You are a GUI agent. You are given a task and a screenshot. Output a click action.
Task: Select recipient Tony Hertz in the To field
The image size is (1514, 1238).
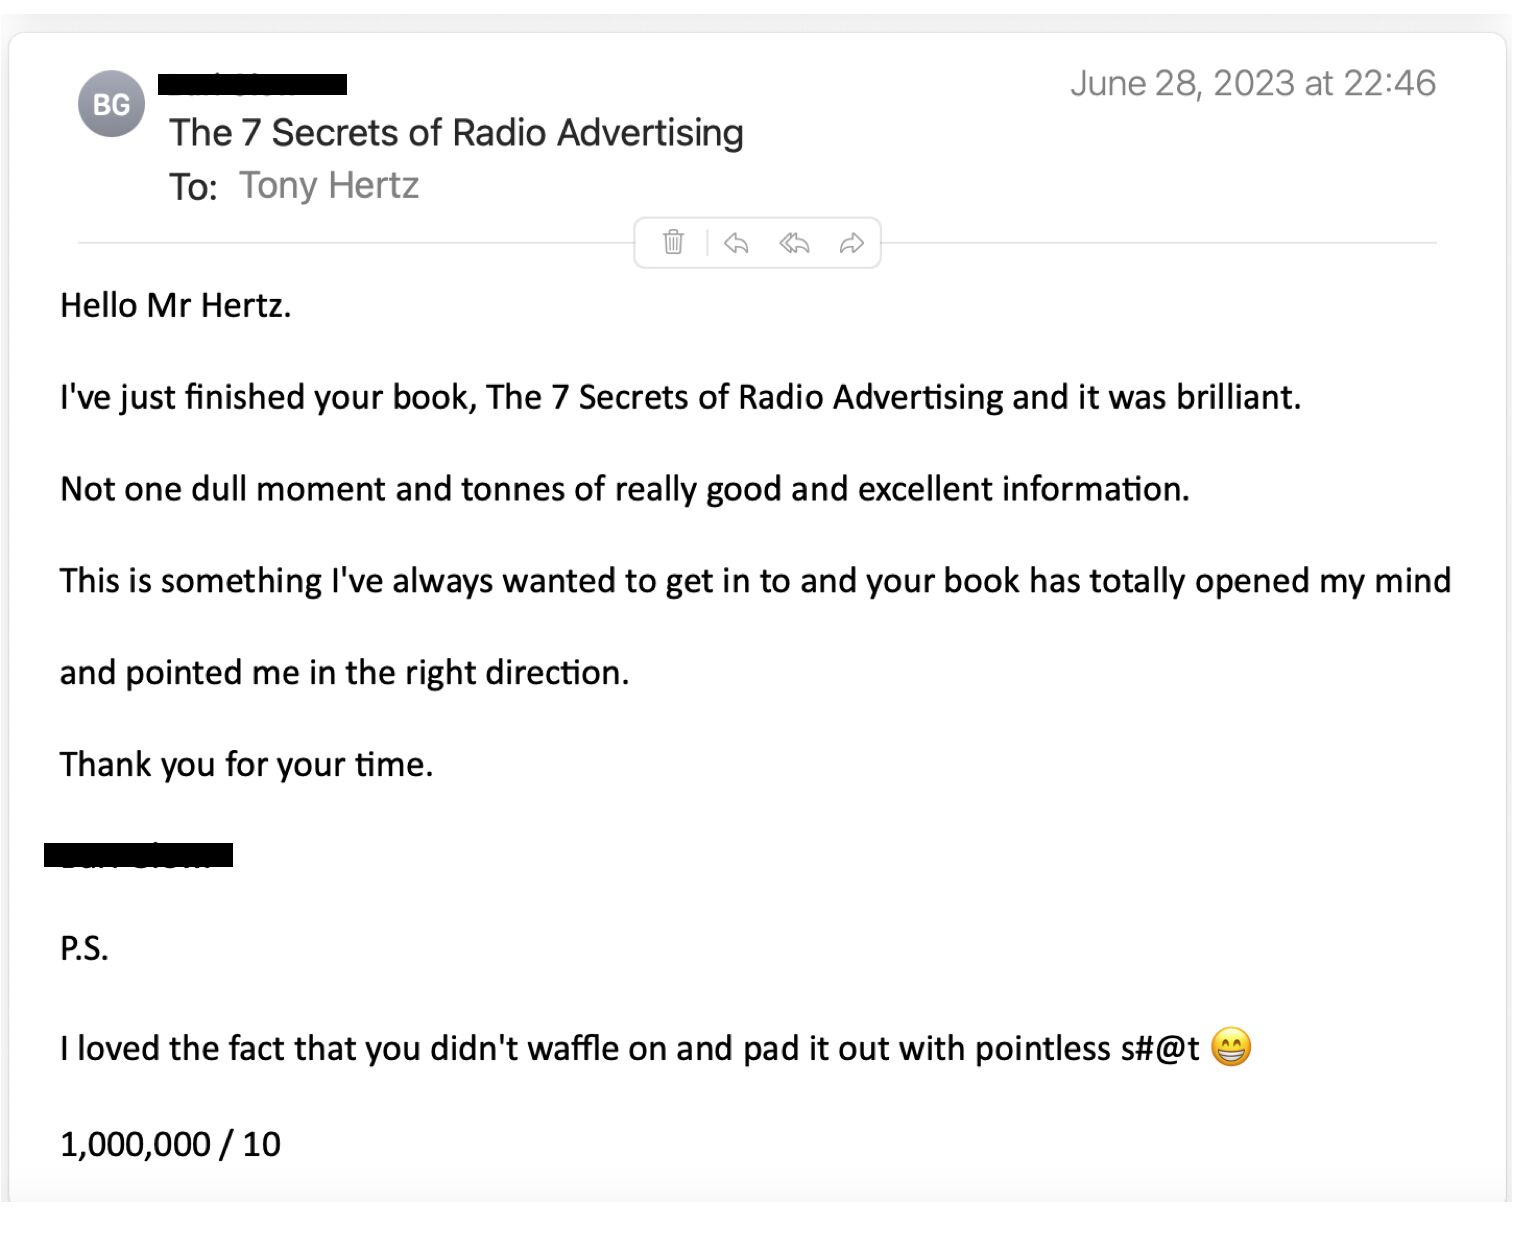pyautogui.click(x=328, y=186)
